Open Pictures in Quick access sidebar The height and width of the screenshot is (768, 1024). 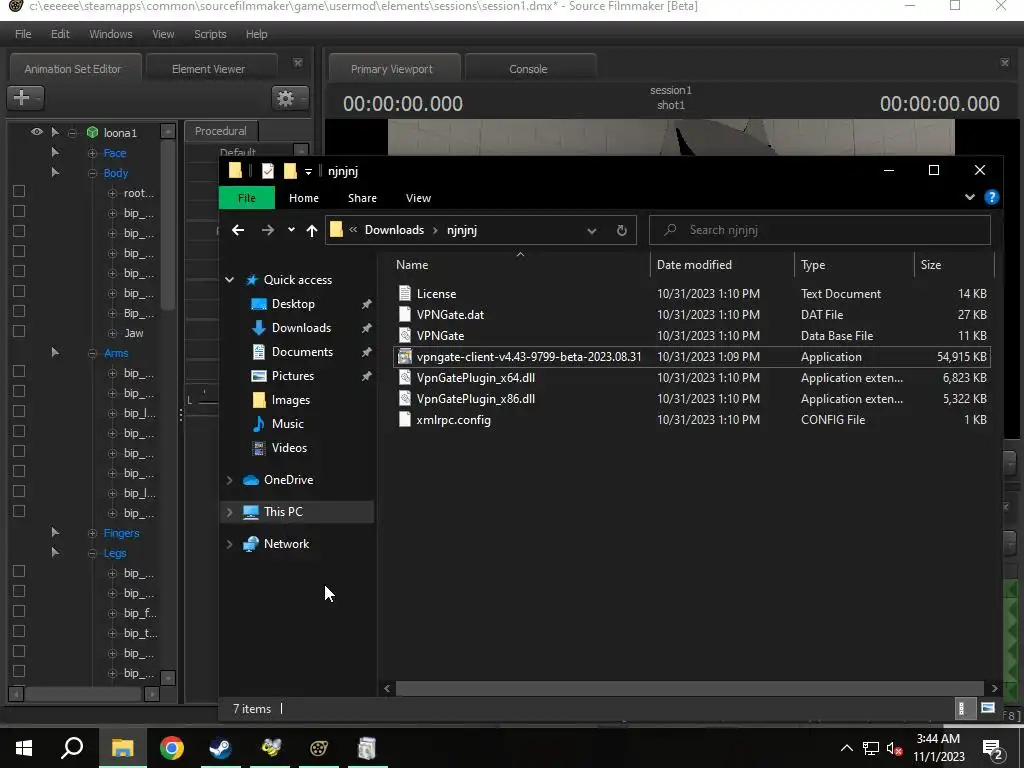coord(293,376)
